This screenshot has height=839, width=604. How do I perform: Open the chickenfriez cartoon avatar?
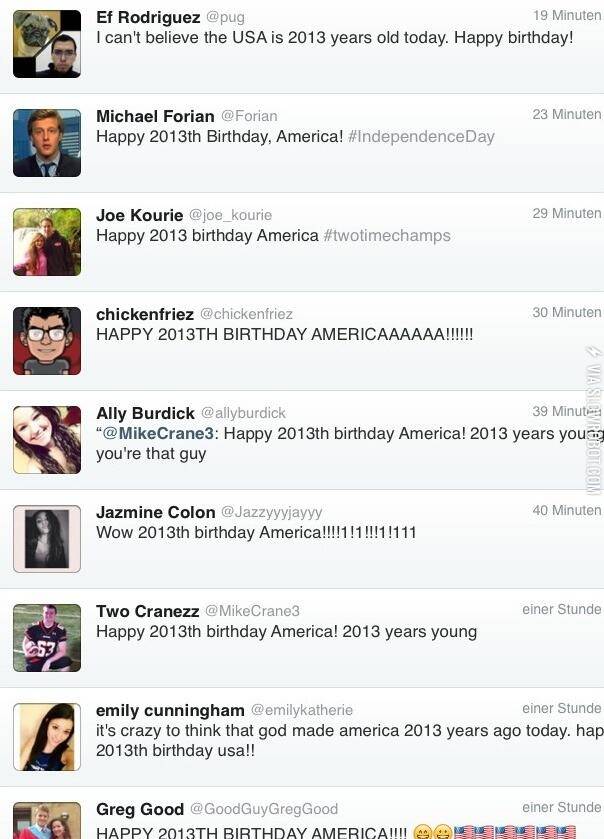(x=47, y=341)
